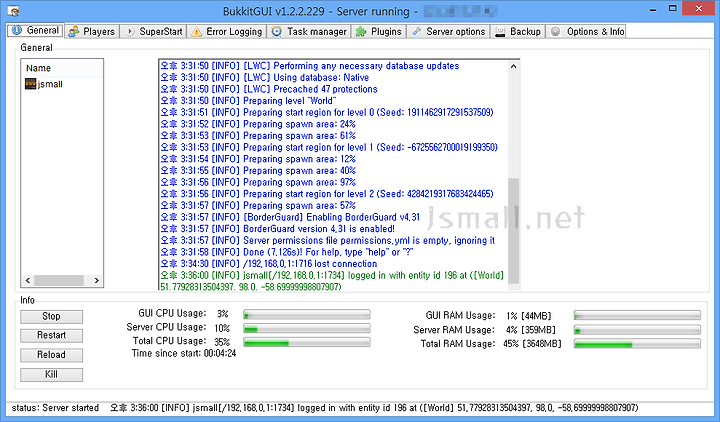720x422 pixels.
Task: Click log line 'Enabling BorderGuard v4.31'
Action: pos(290,217)
